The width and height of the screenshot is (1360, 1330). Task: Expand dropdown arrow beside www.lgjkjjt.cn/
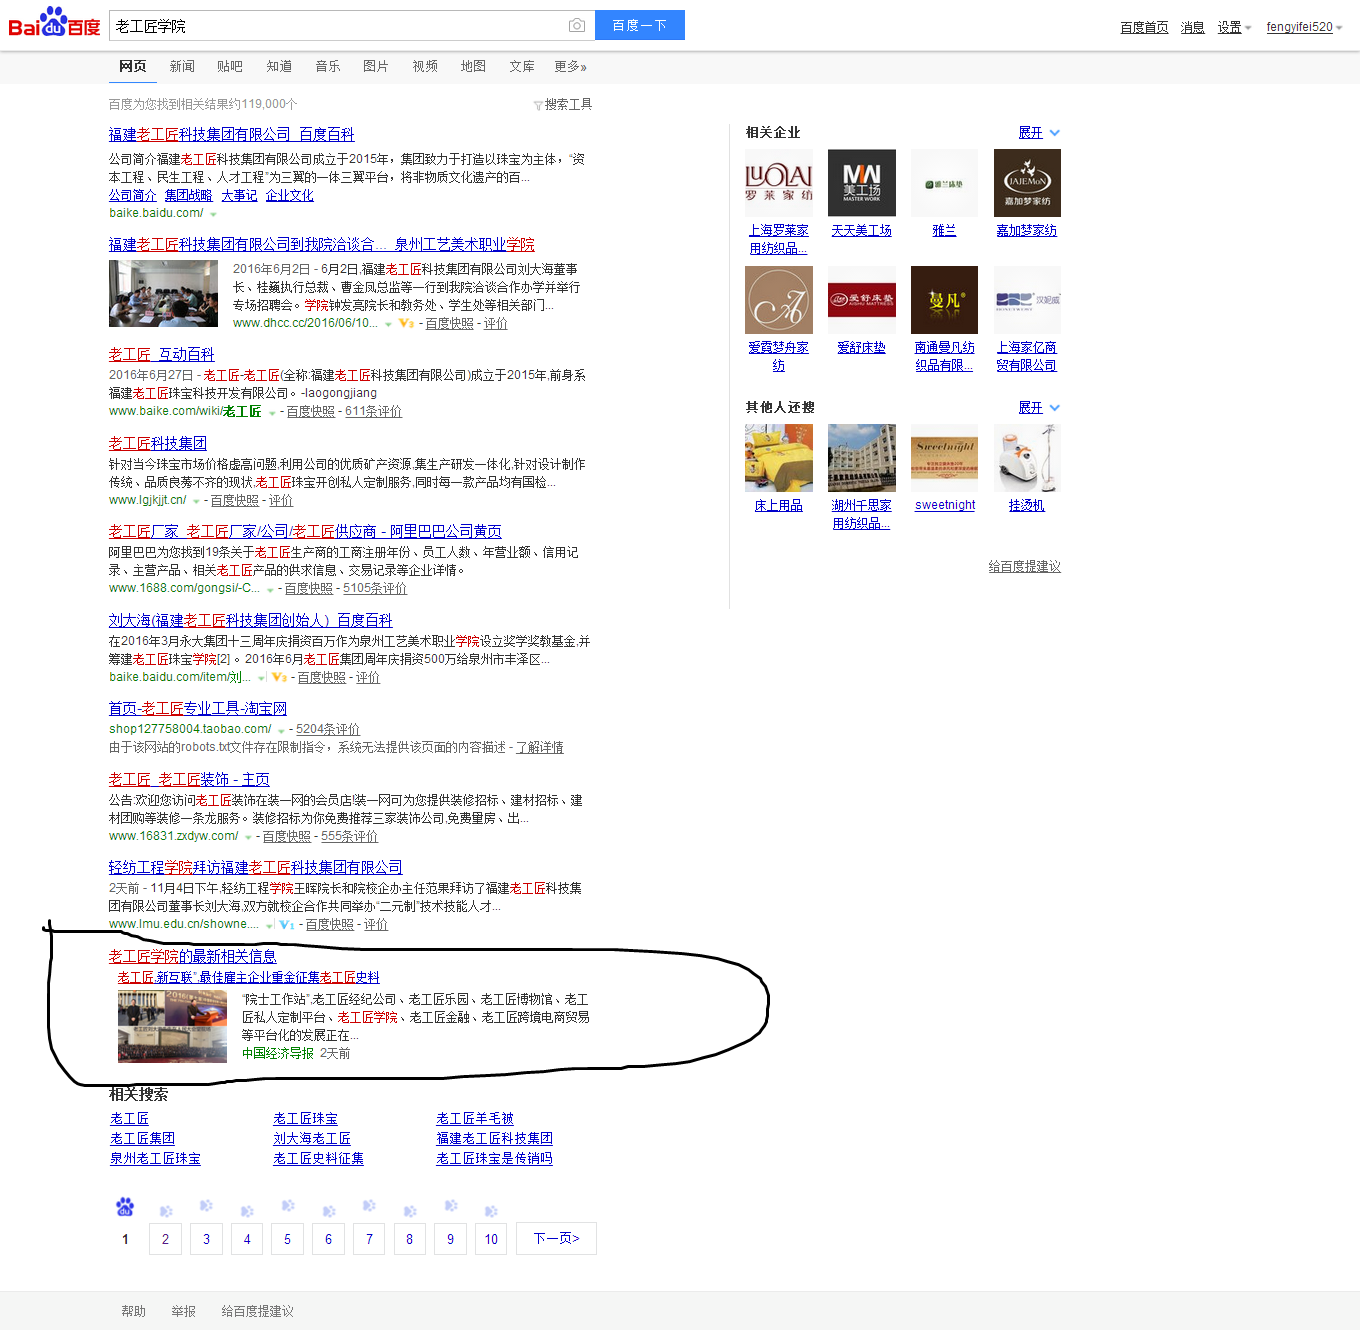196,501
